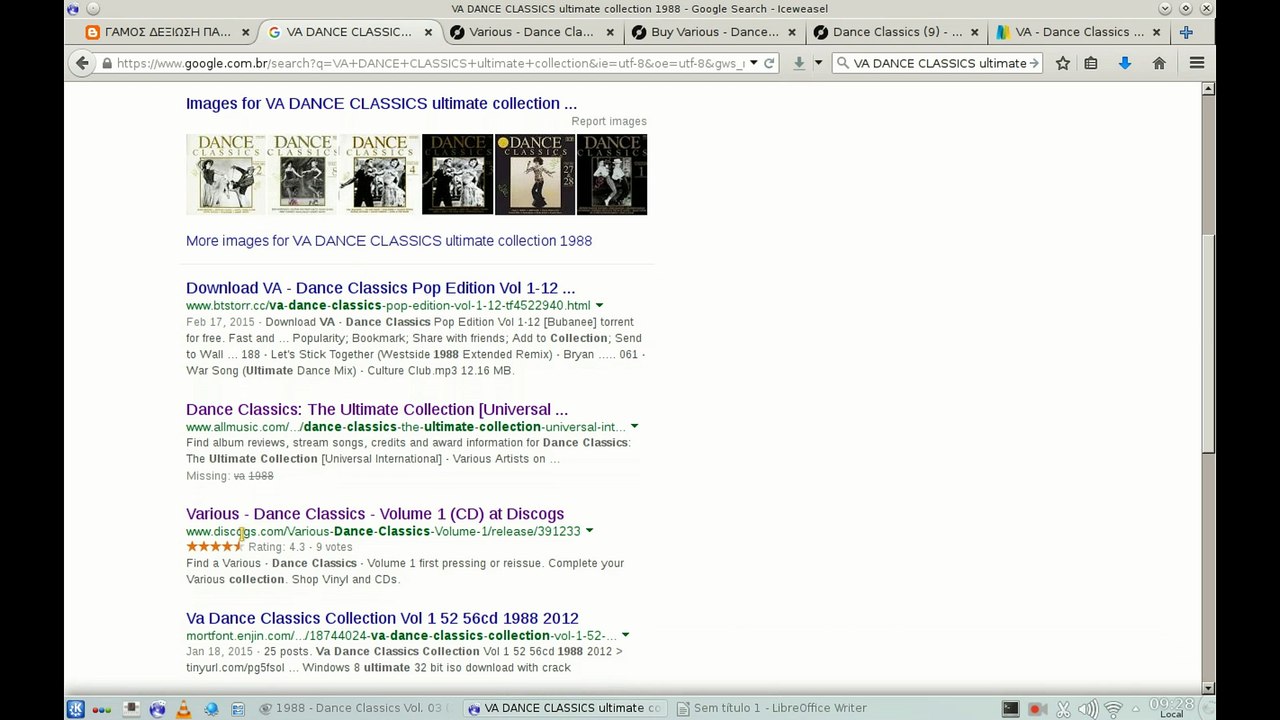Go back using the browser back arrow
Screen dimensions: 1280x720
[82, 63]
